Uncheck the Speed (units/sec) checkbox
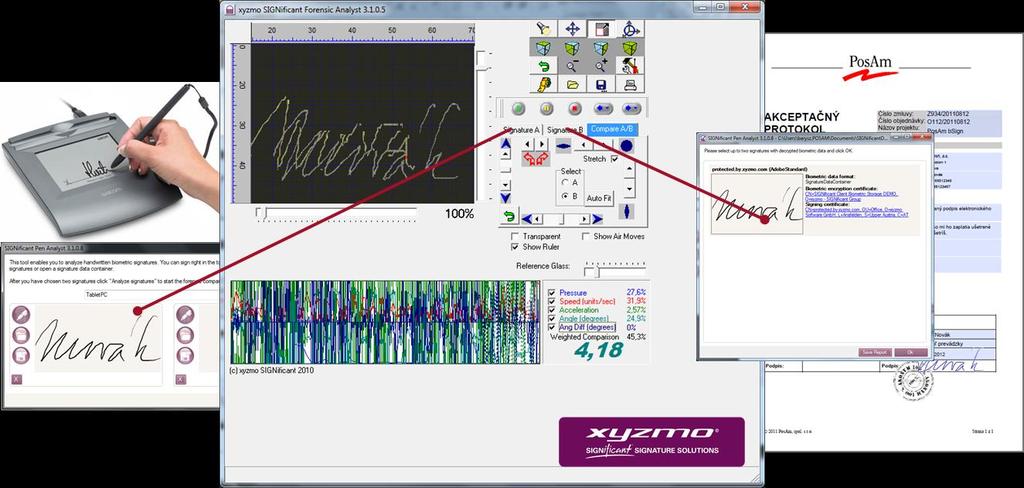 (x=552, y=301)
